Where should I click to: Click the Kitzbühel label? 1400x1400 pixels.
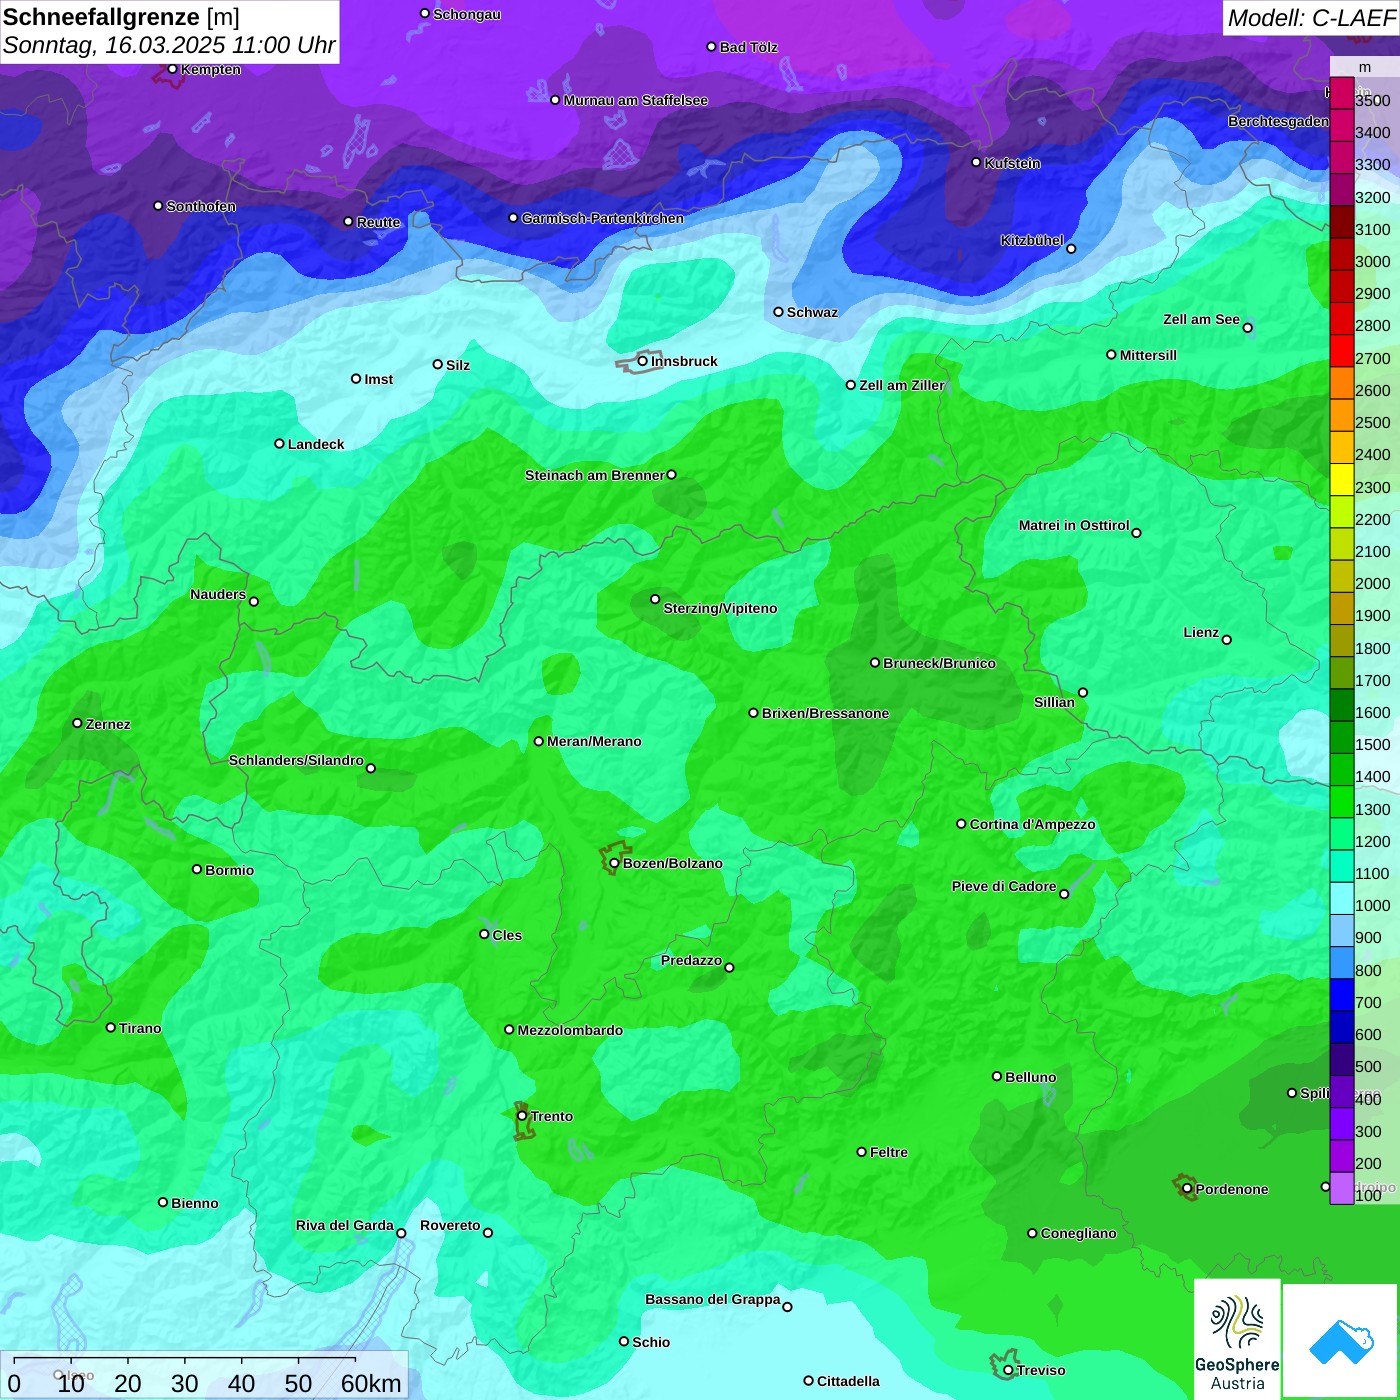point(1032,240)
